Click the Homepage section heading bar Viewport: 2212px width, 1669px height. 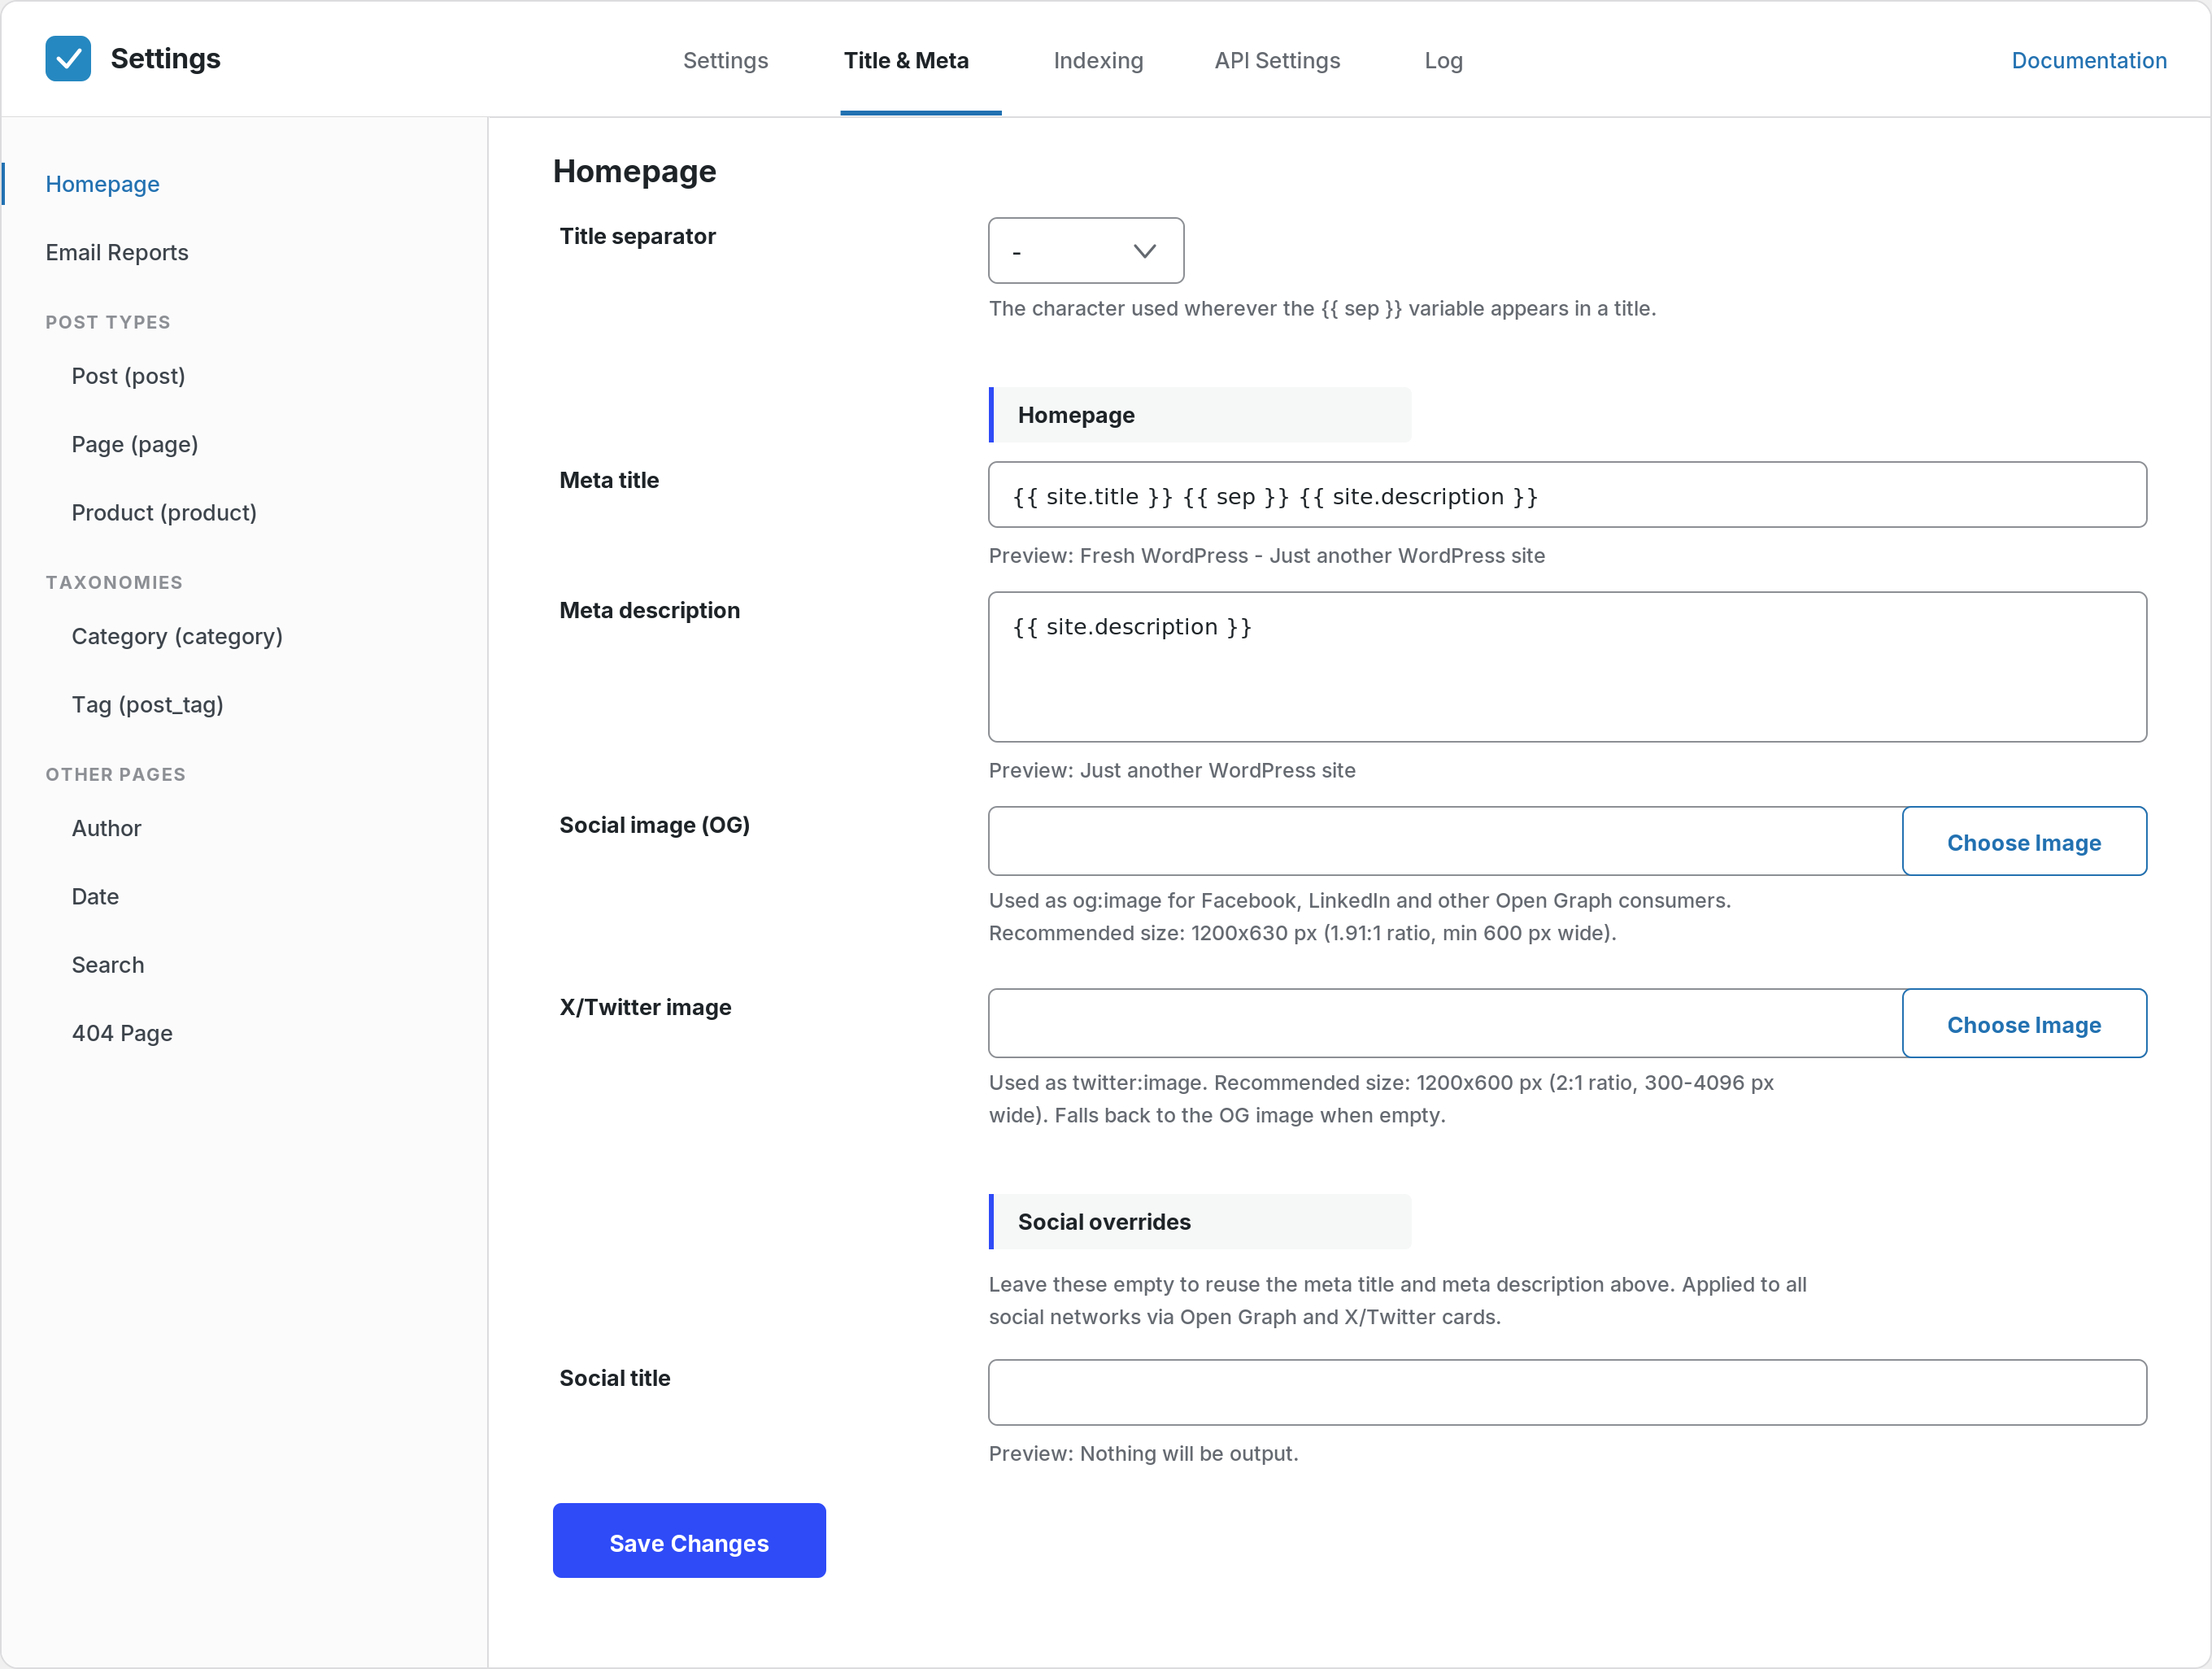pyautogui.click(x=1199, y=415)
